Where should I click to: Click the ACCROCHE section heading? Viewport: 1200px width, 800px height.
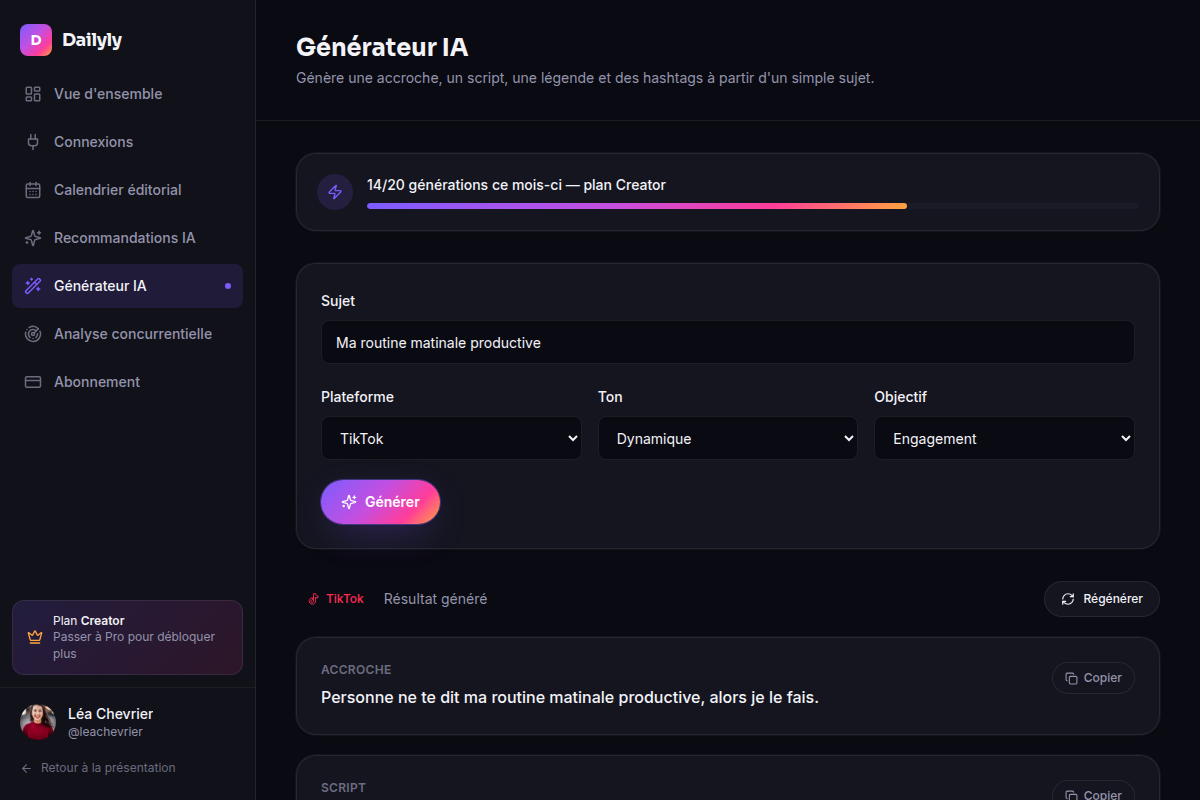pos(356,670)
